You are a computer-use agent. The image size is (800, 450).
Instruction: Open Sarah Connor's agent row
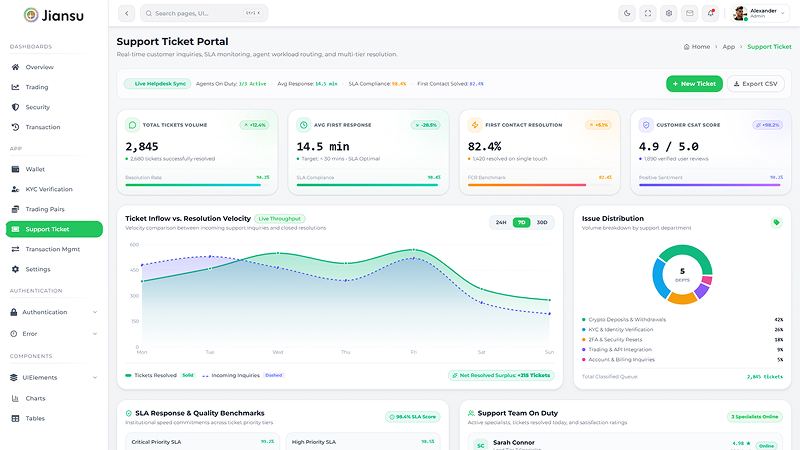pos(625,443)
